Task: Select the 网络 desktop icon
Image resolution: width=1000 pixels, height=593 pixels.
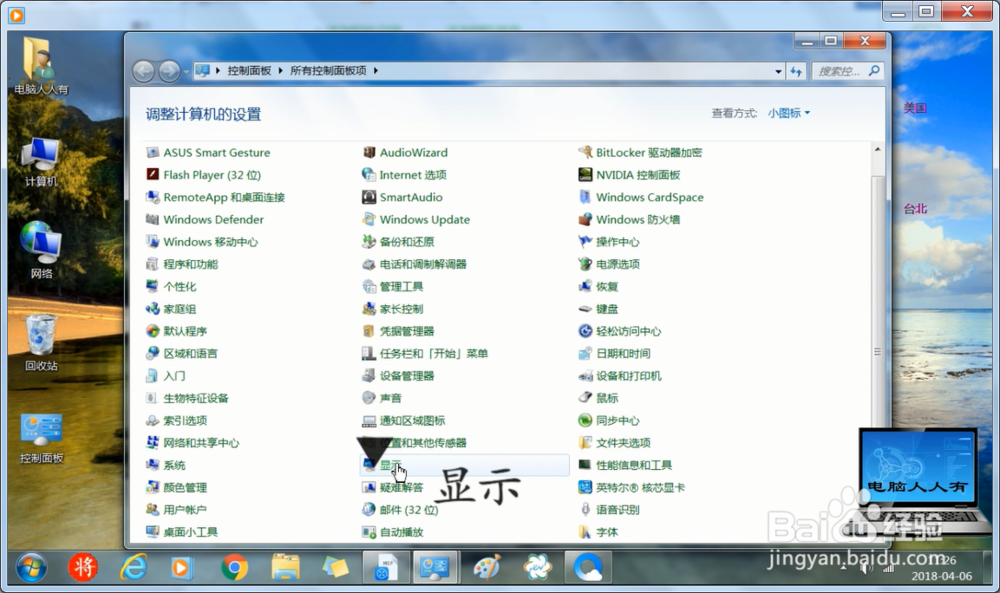Action: 41,250
